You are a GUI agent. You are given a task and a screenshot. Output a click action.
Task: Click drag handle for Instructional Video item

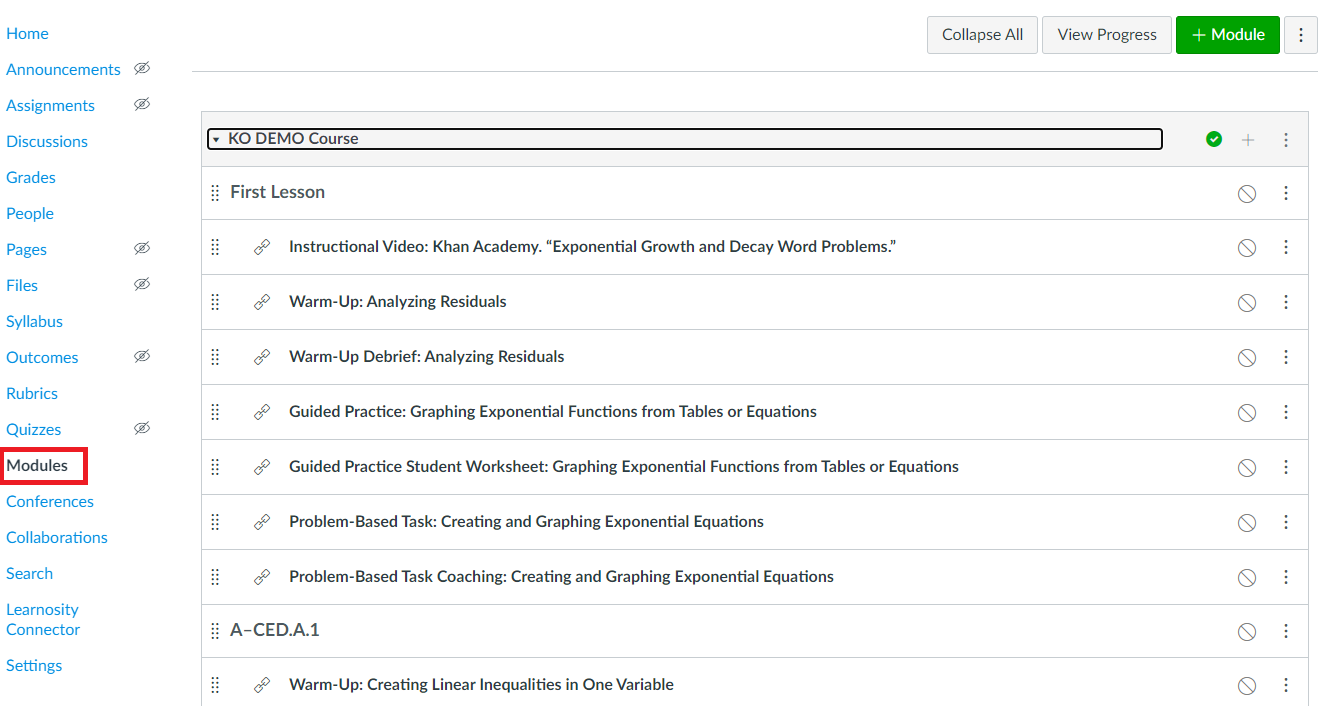pyautogui.click(x=215, y=247)
